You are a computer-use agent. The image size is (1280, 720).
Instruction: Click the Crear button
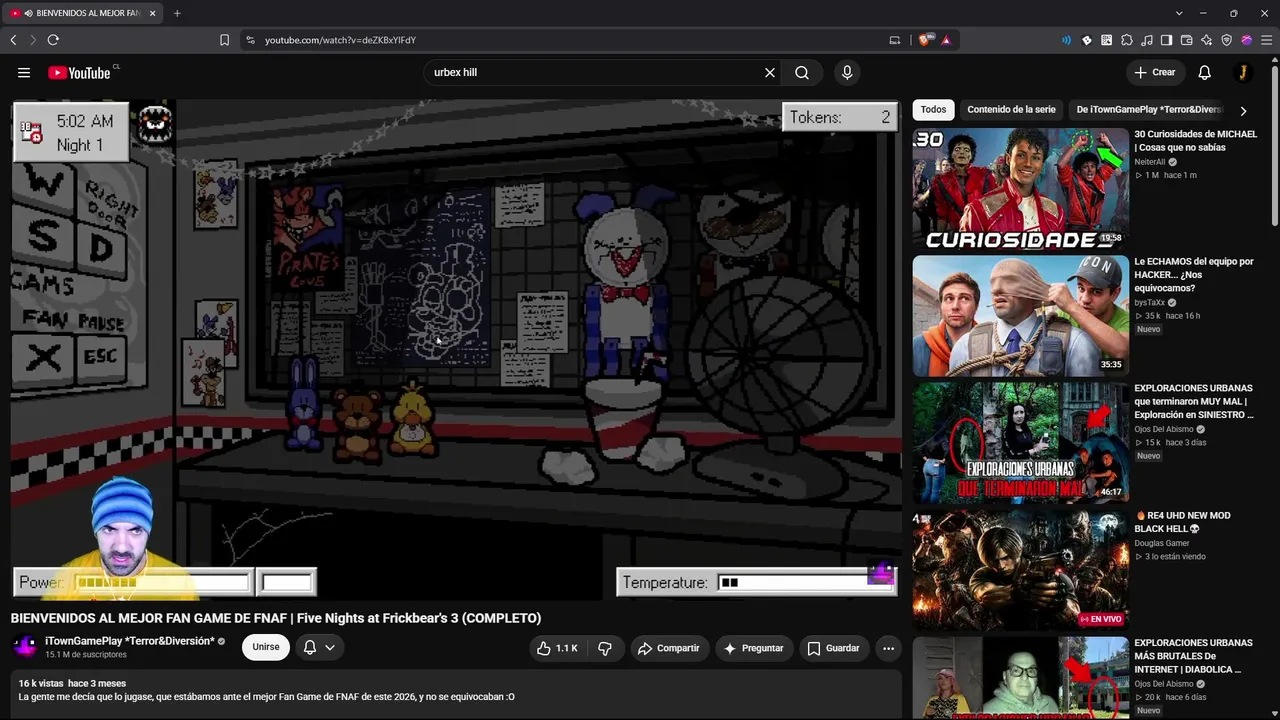click(x=1155, y=72)
